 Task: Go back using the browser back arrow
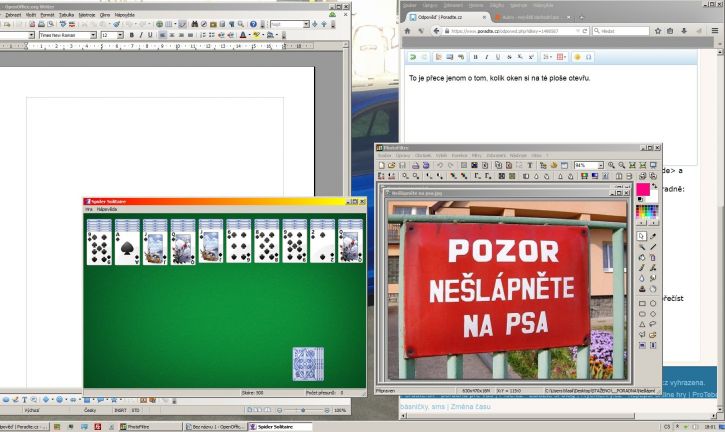click(x=436, y=31)
